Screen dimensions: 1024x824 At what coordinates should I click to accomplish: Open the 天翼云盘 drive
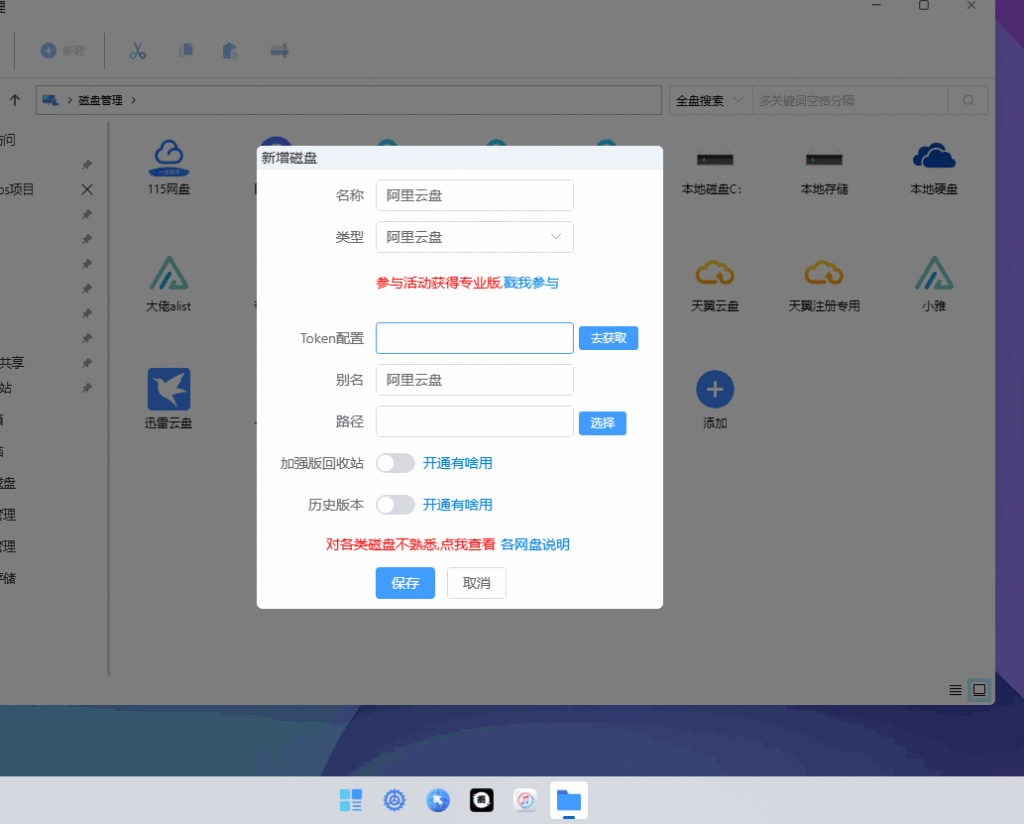coord(714,282)
